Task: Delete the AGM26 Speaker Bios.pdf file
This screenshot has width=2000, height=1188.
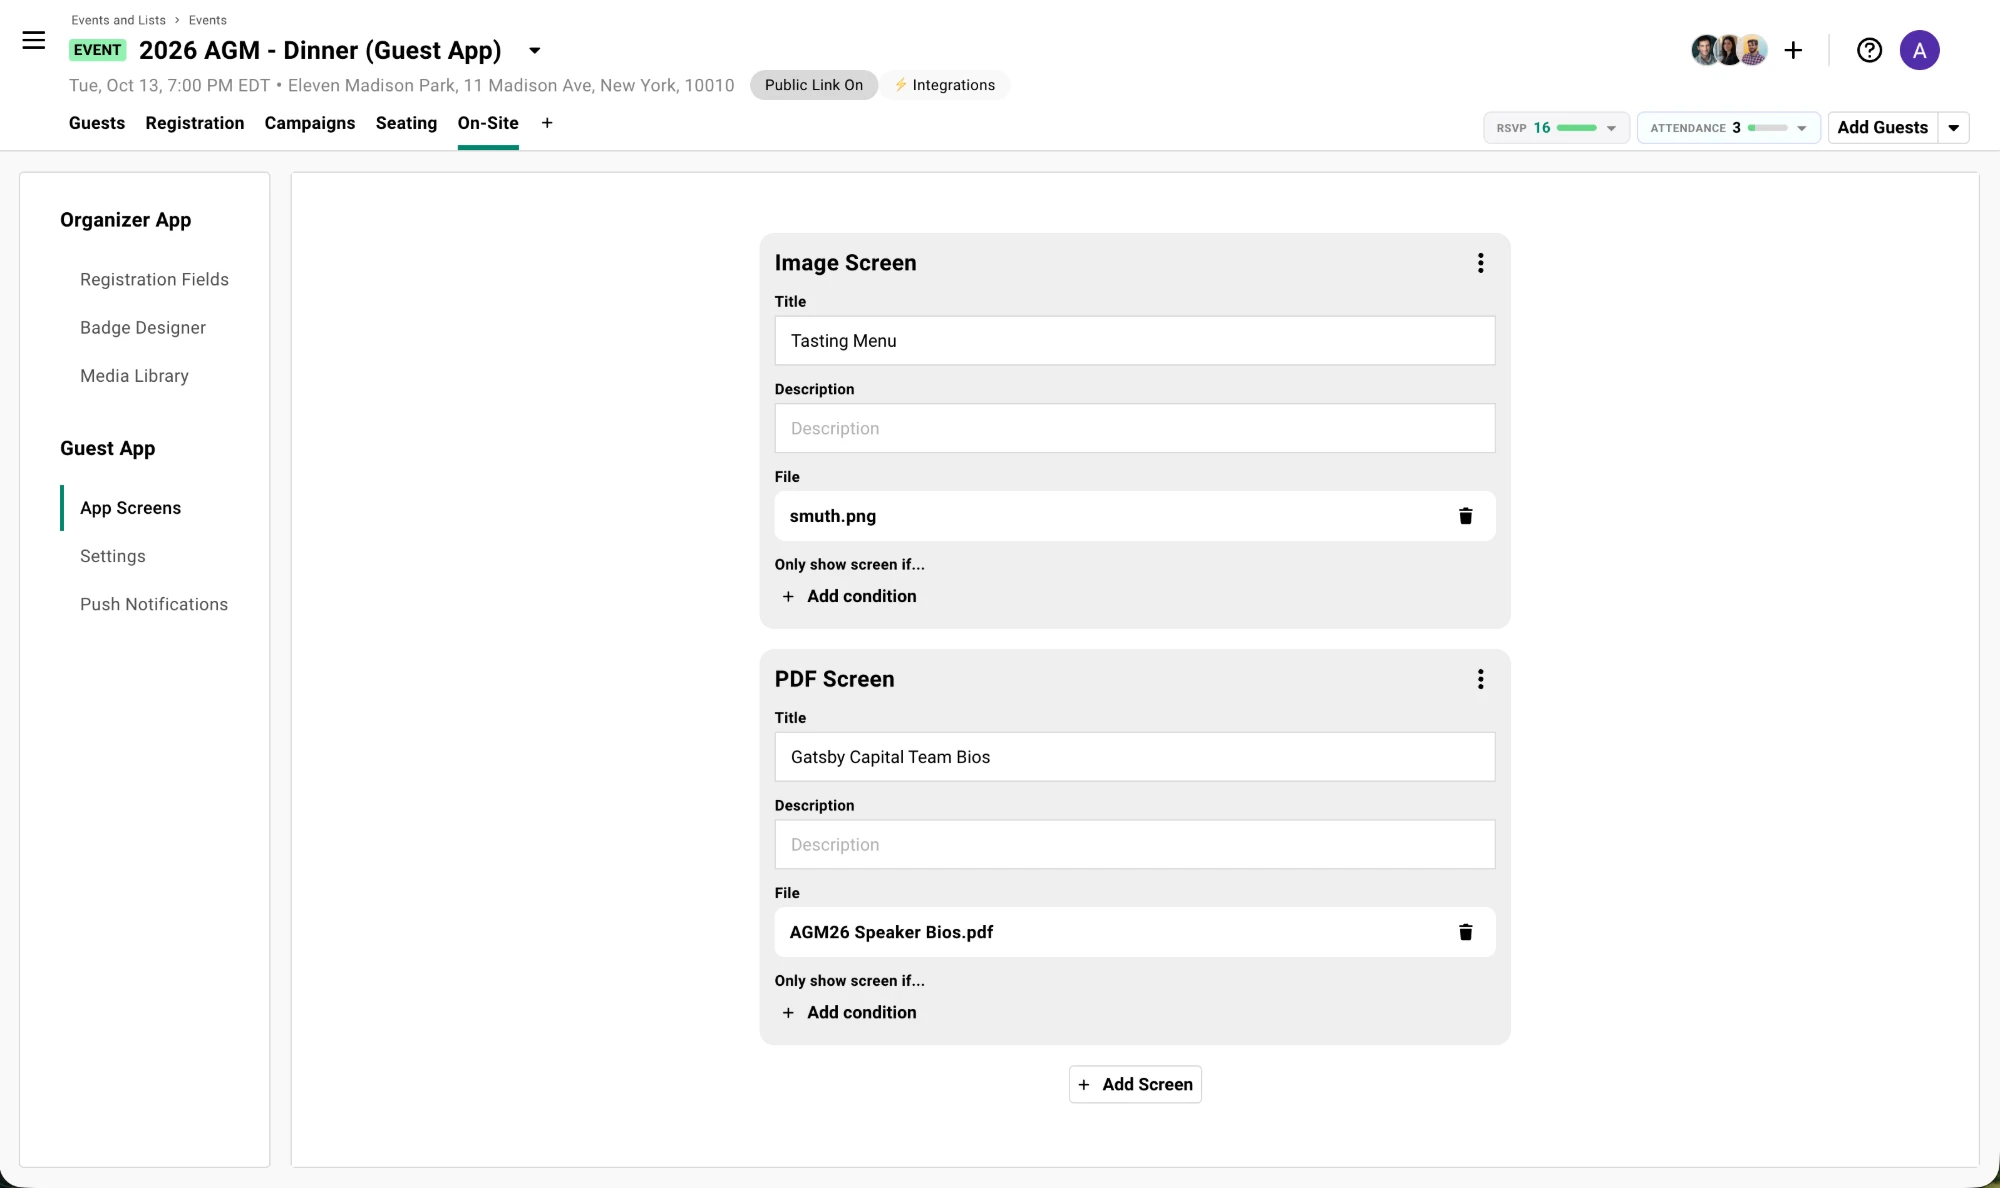Action: pos(1465,932)
